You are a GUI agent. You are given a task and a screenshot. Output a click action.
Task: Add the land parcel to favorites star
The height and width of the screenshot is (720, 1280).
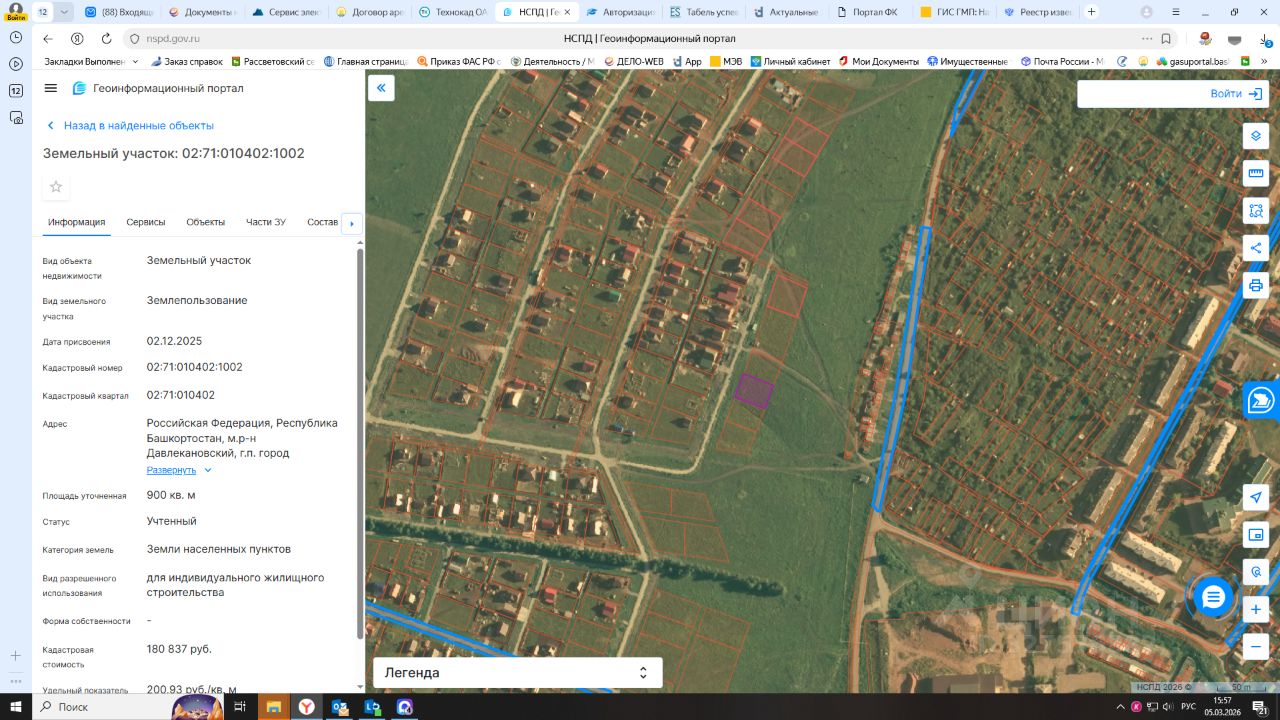pos(56,187)
